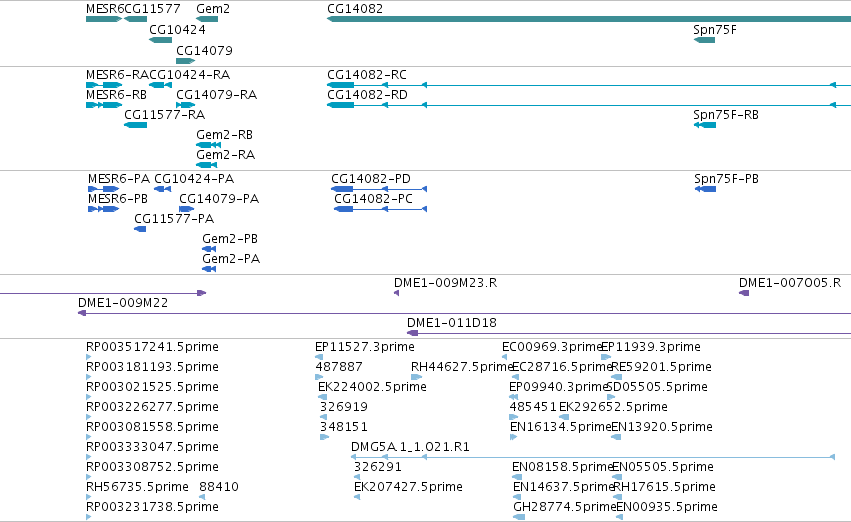Select EC00969.3prime EST label

552,347
